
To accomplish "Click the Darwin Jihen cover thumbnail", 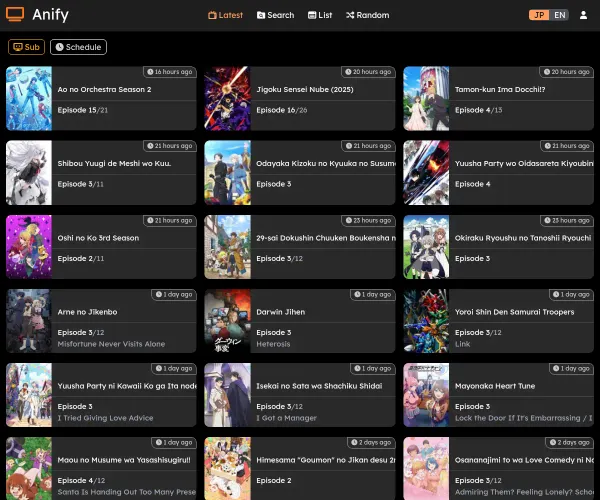I will click(227, 321).
